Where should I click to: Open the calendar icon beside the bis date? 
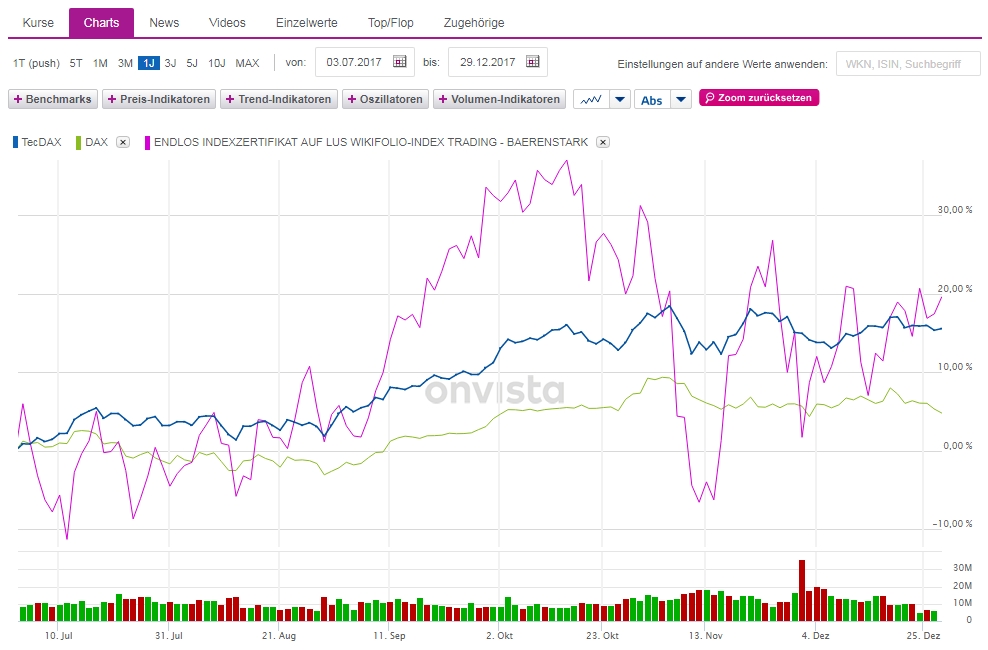(x=532, y=62)
